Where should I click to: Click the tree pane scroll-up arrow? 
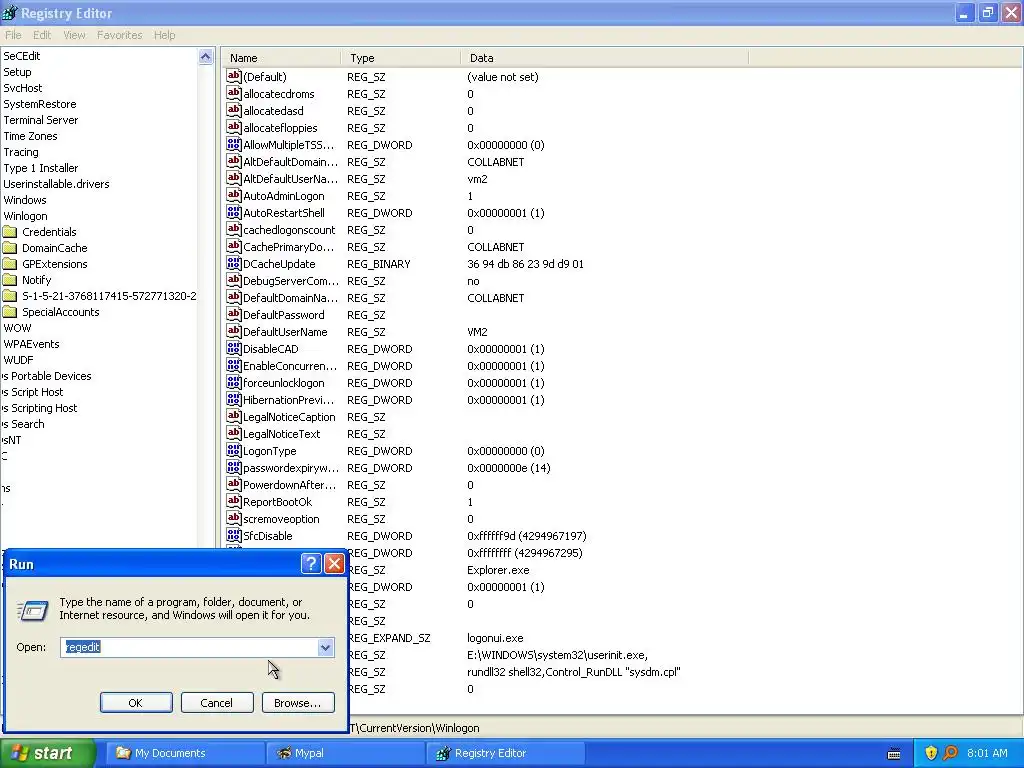(206, 57)
